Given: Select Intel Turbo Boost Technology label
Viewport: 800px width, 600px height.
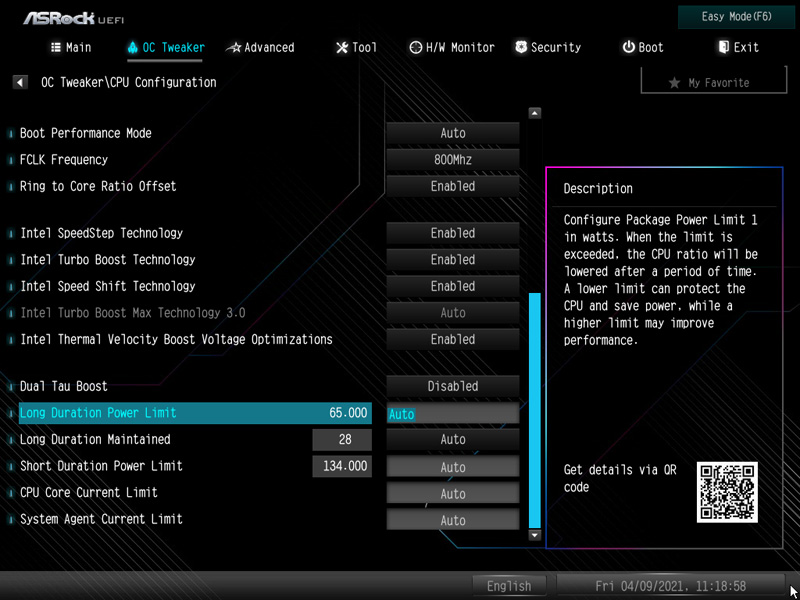Looking at the screenshot, I should pyautogui.click(x=108, y=260).
